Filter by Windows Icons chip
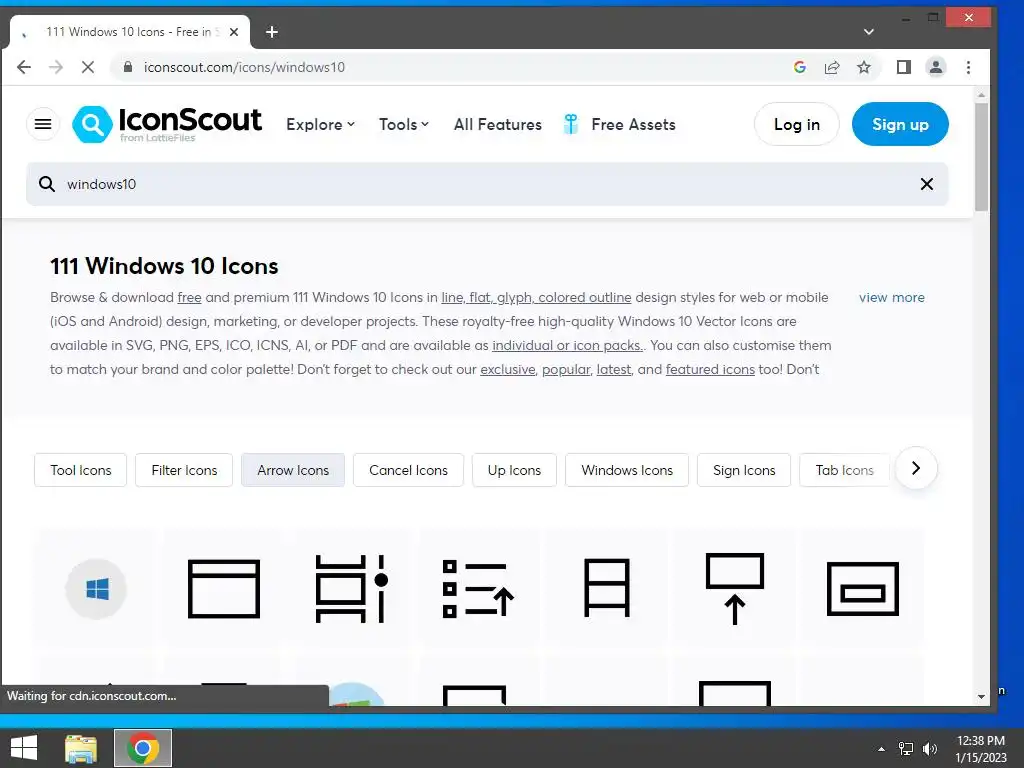Screen dimensions: 1024x768 click(x=627, y=470)
